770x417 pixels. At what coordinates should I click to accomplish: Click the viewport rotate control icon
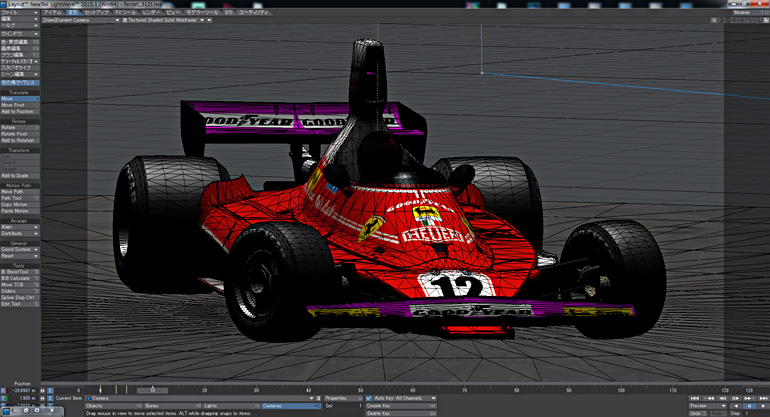750,20
